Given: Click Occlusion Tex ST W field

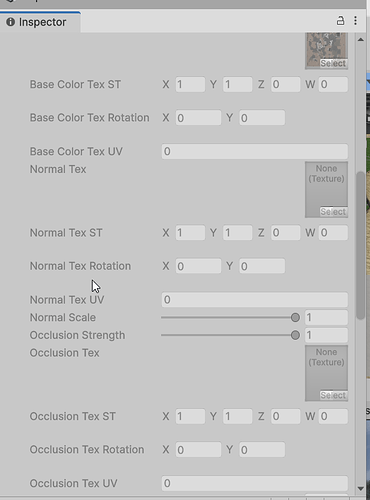Looking at the screenshot, I should [x=333, y=416].
